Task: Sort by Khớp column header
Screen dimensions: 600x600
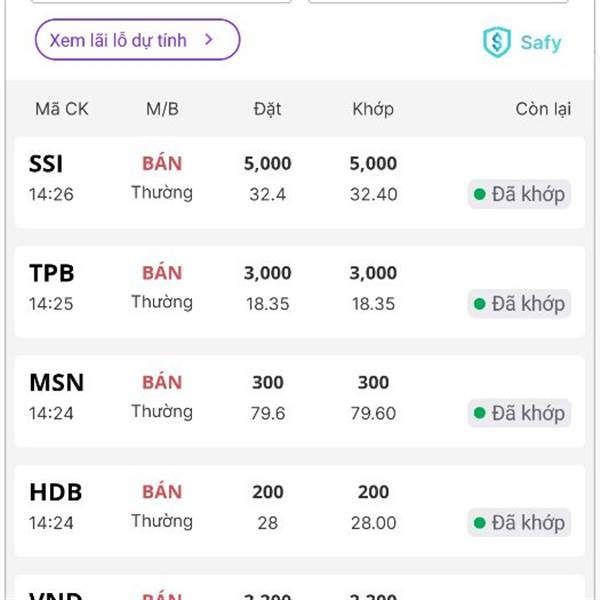Action: pos(373,109)
